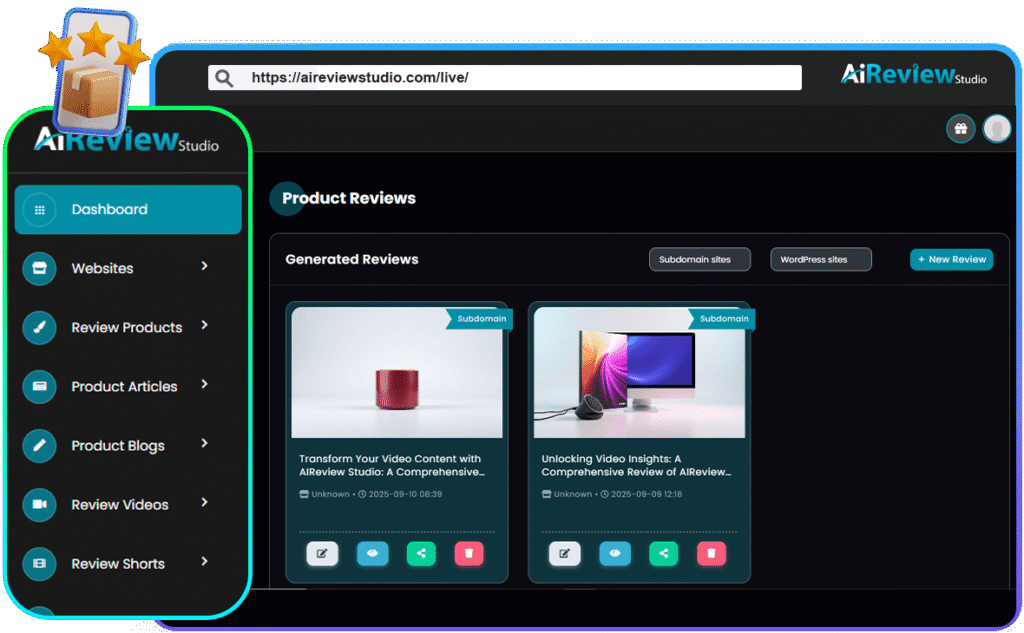1024x633 pixels.
Task: Expand the Review Products chevron
Action: tap(204, 325)
